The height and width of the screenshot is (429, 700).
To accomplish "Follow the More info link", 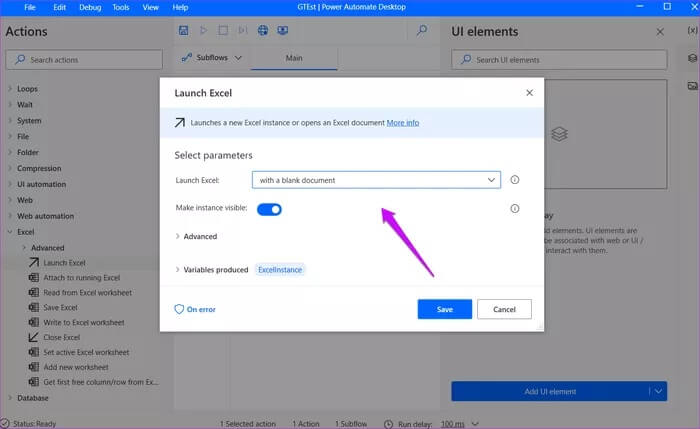I will [x=403, y=123].
